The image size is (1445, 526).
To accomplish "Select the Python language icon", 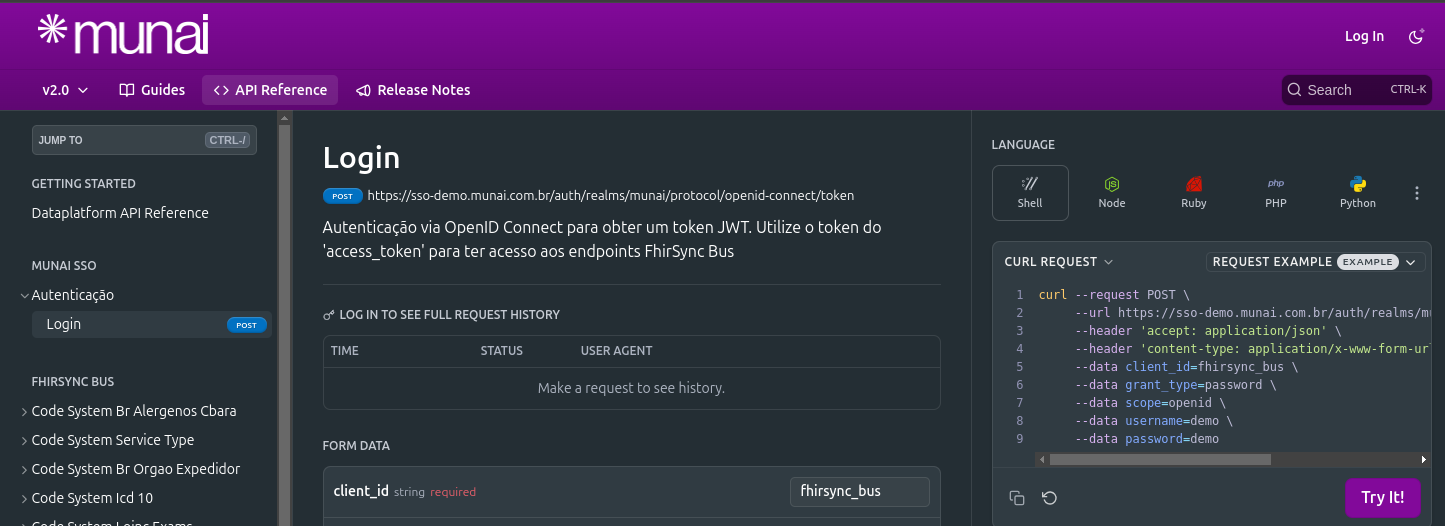I will [x=1358, y=193].
